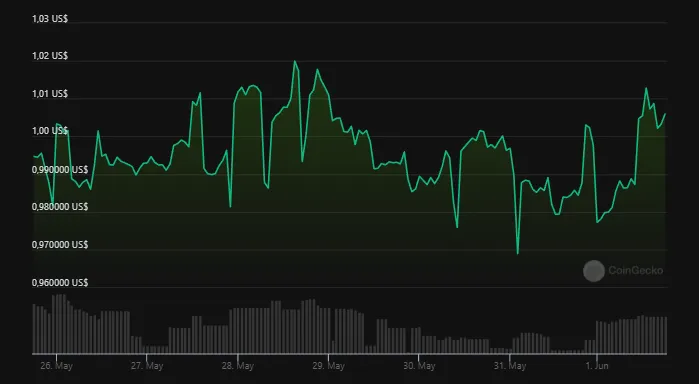Select the 28. May date label
The width and height of the screenshot is (699, 384).
[x=238, y=366]
